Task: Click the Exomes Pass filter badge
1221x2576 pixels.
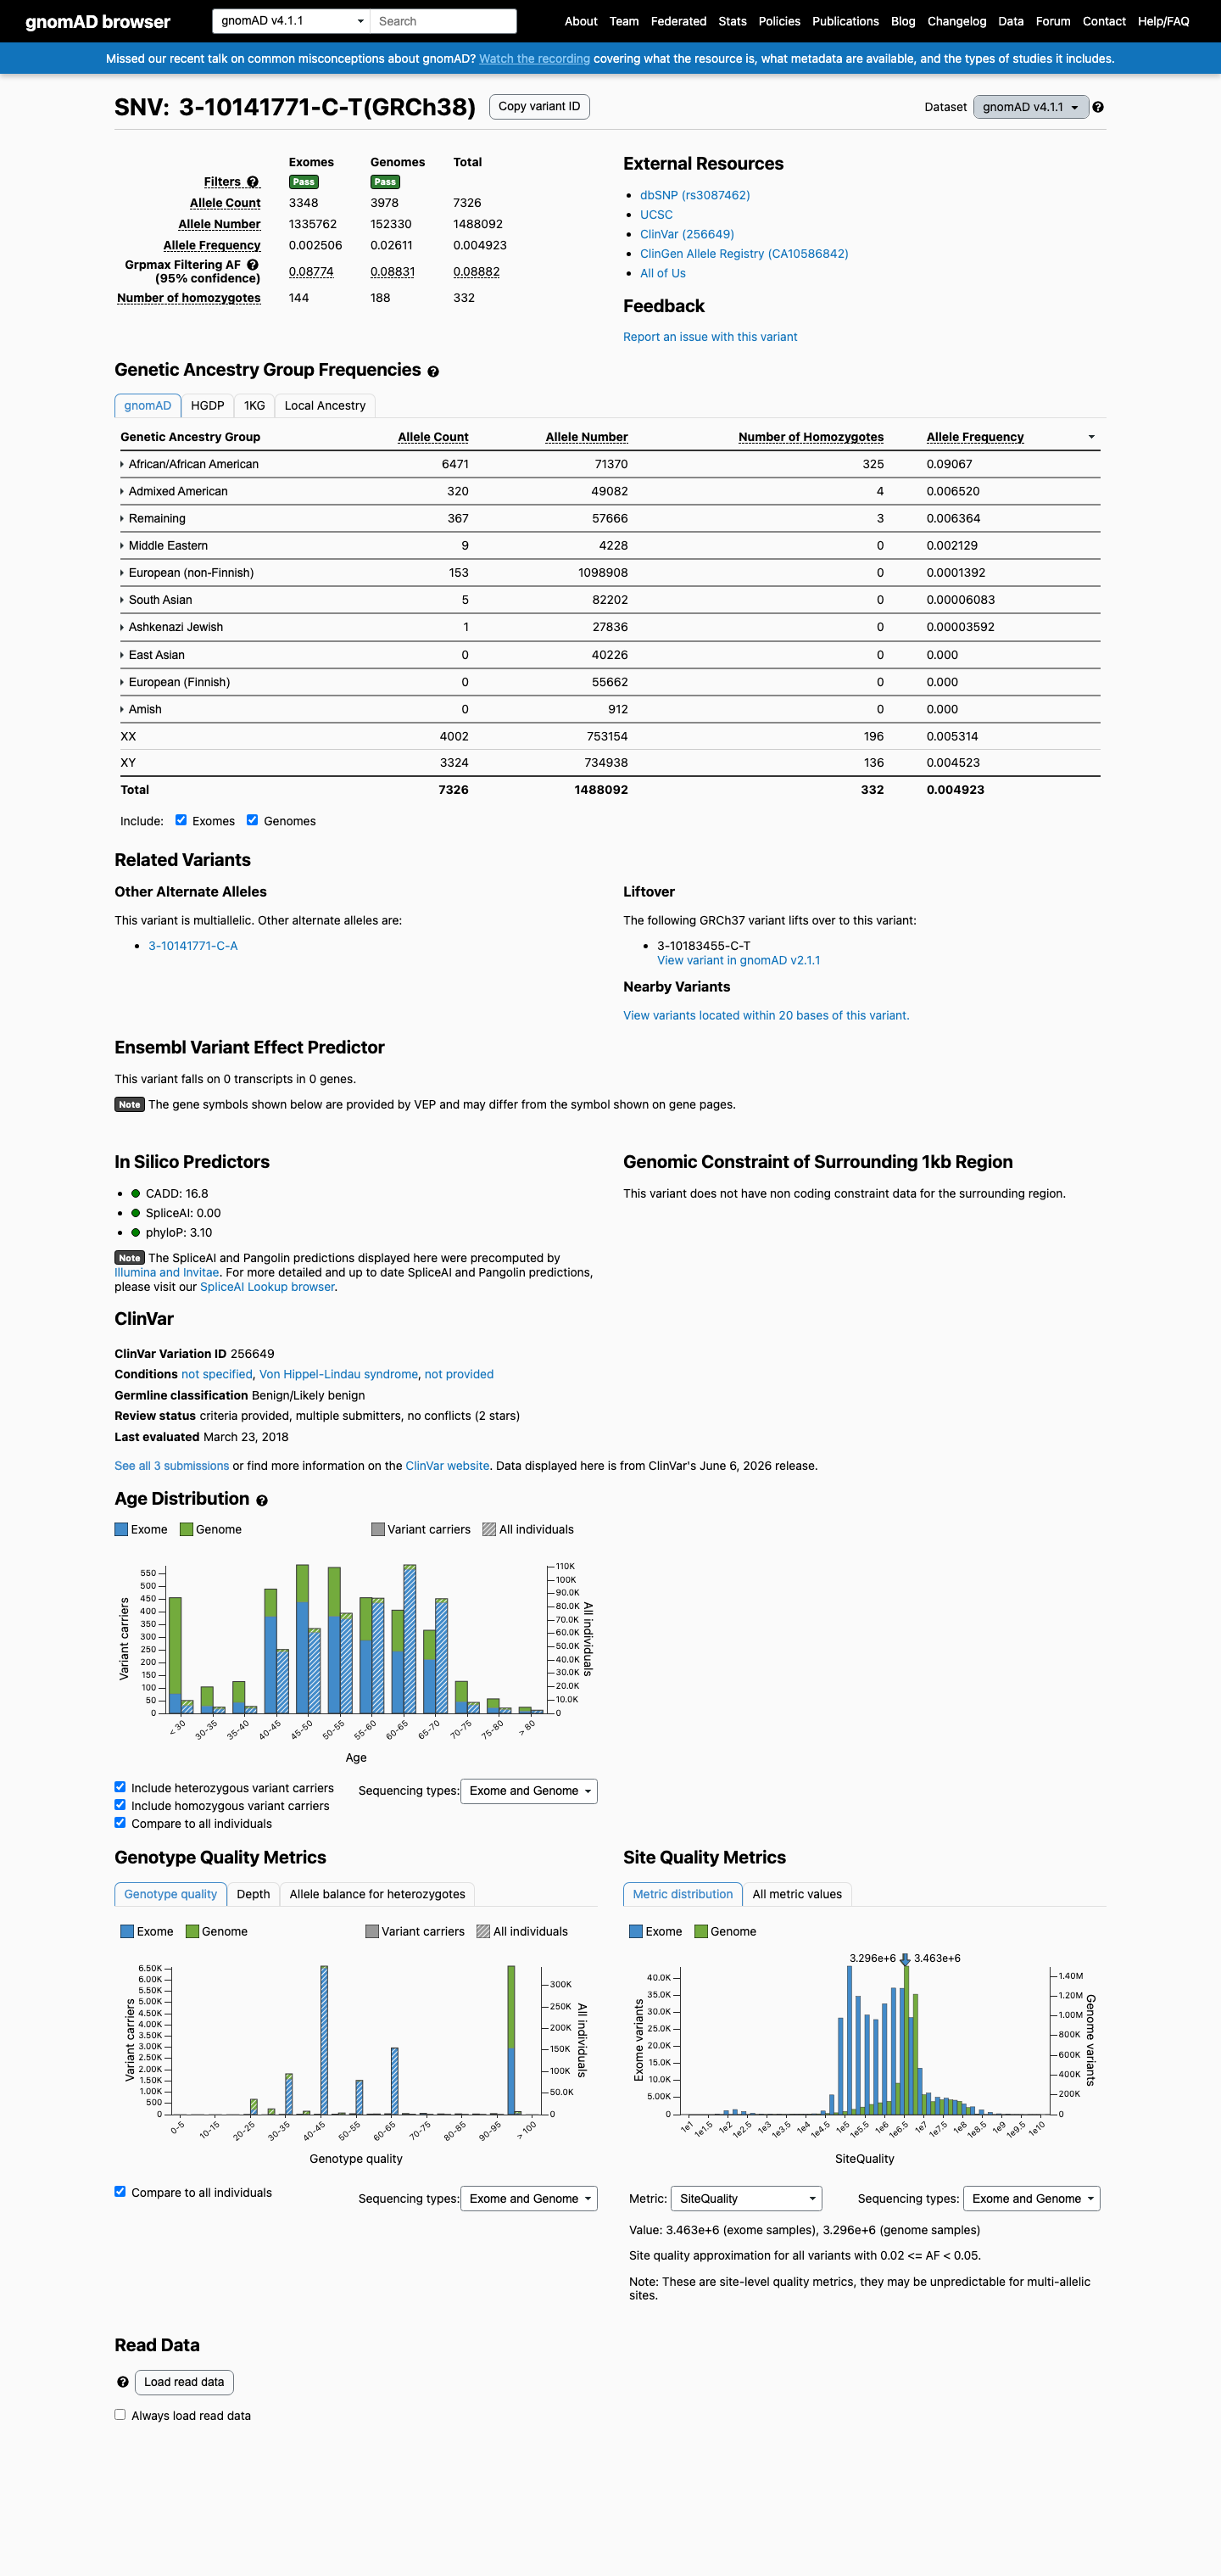Action: pos(304,182)
